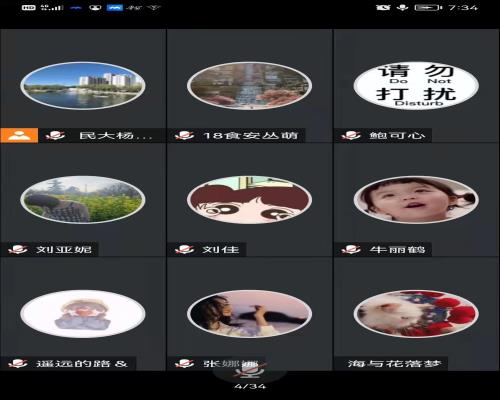Click muted mic icon beside 民大杨
Viewport: 500px width, 400px height.
[55, 135]
